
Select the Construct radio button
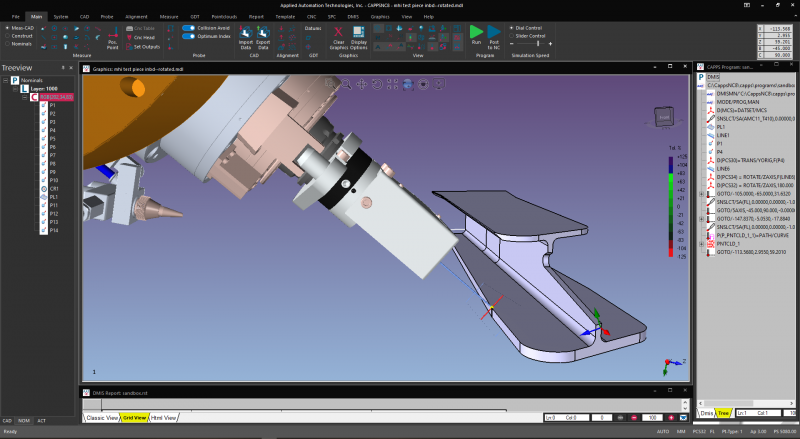click(6, 36)
